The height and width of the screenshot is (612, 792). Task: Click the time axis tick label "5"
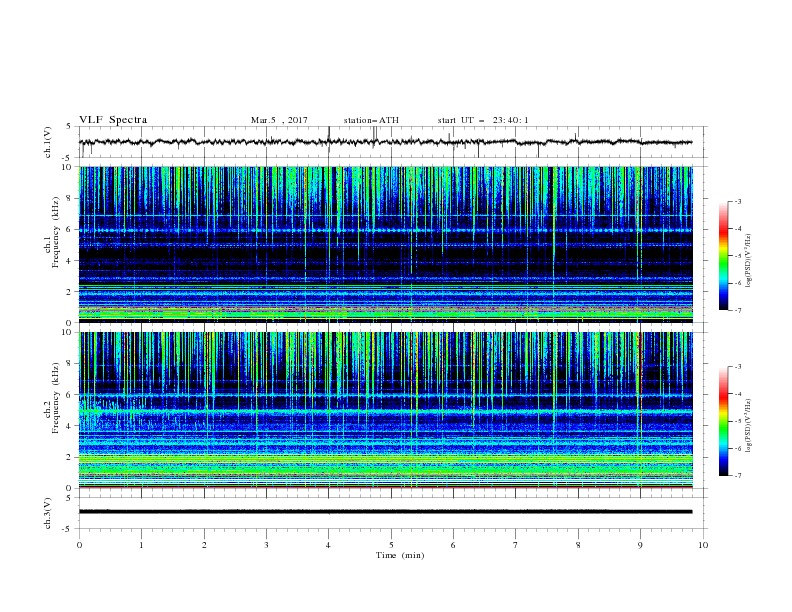pyautogui.click(x=391, y=545)
